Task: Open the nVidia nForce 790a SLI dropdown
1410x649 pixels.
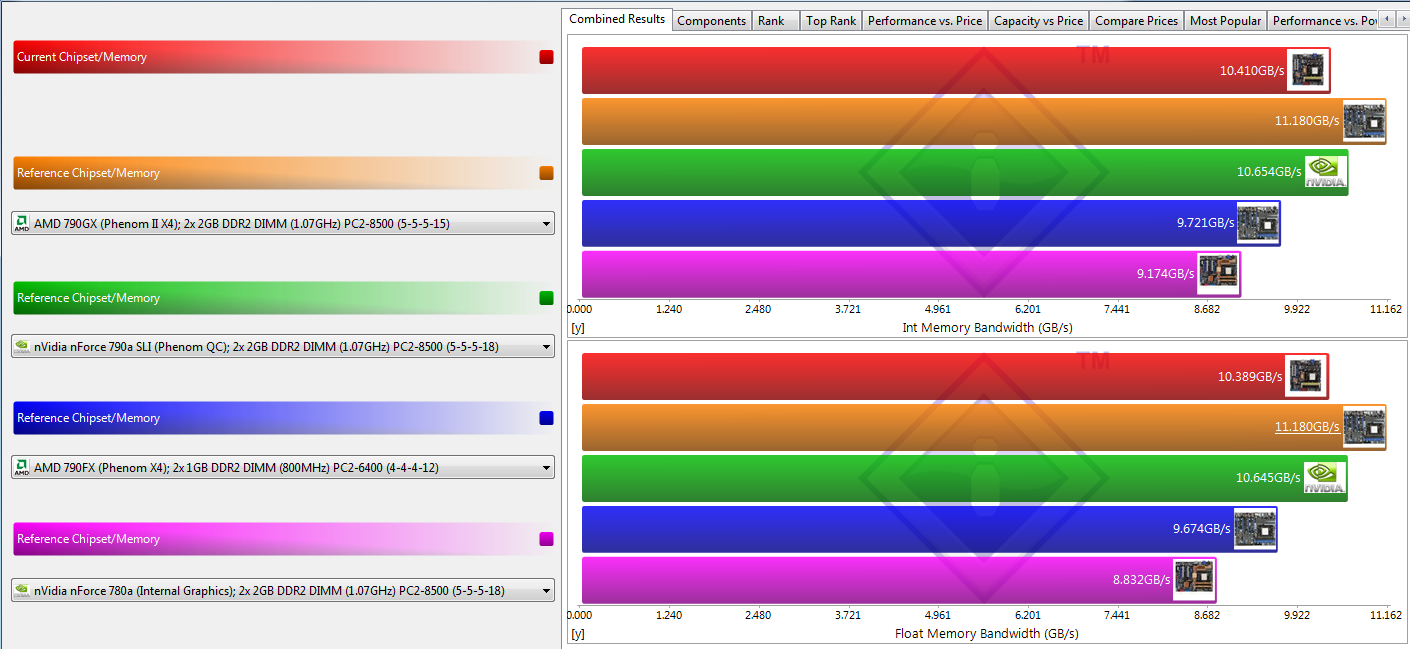Action: (283, 347)
